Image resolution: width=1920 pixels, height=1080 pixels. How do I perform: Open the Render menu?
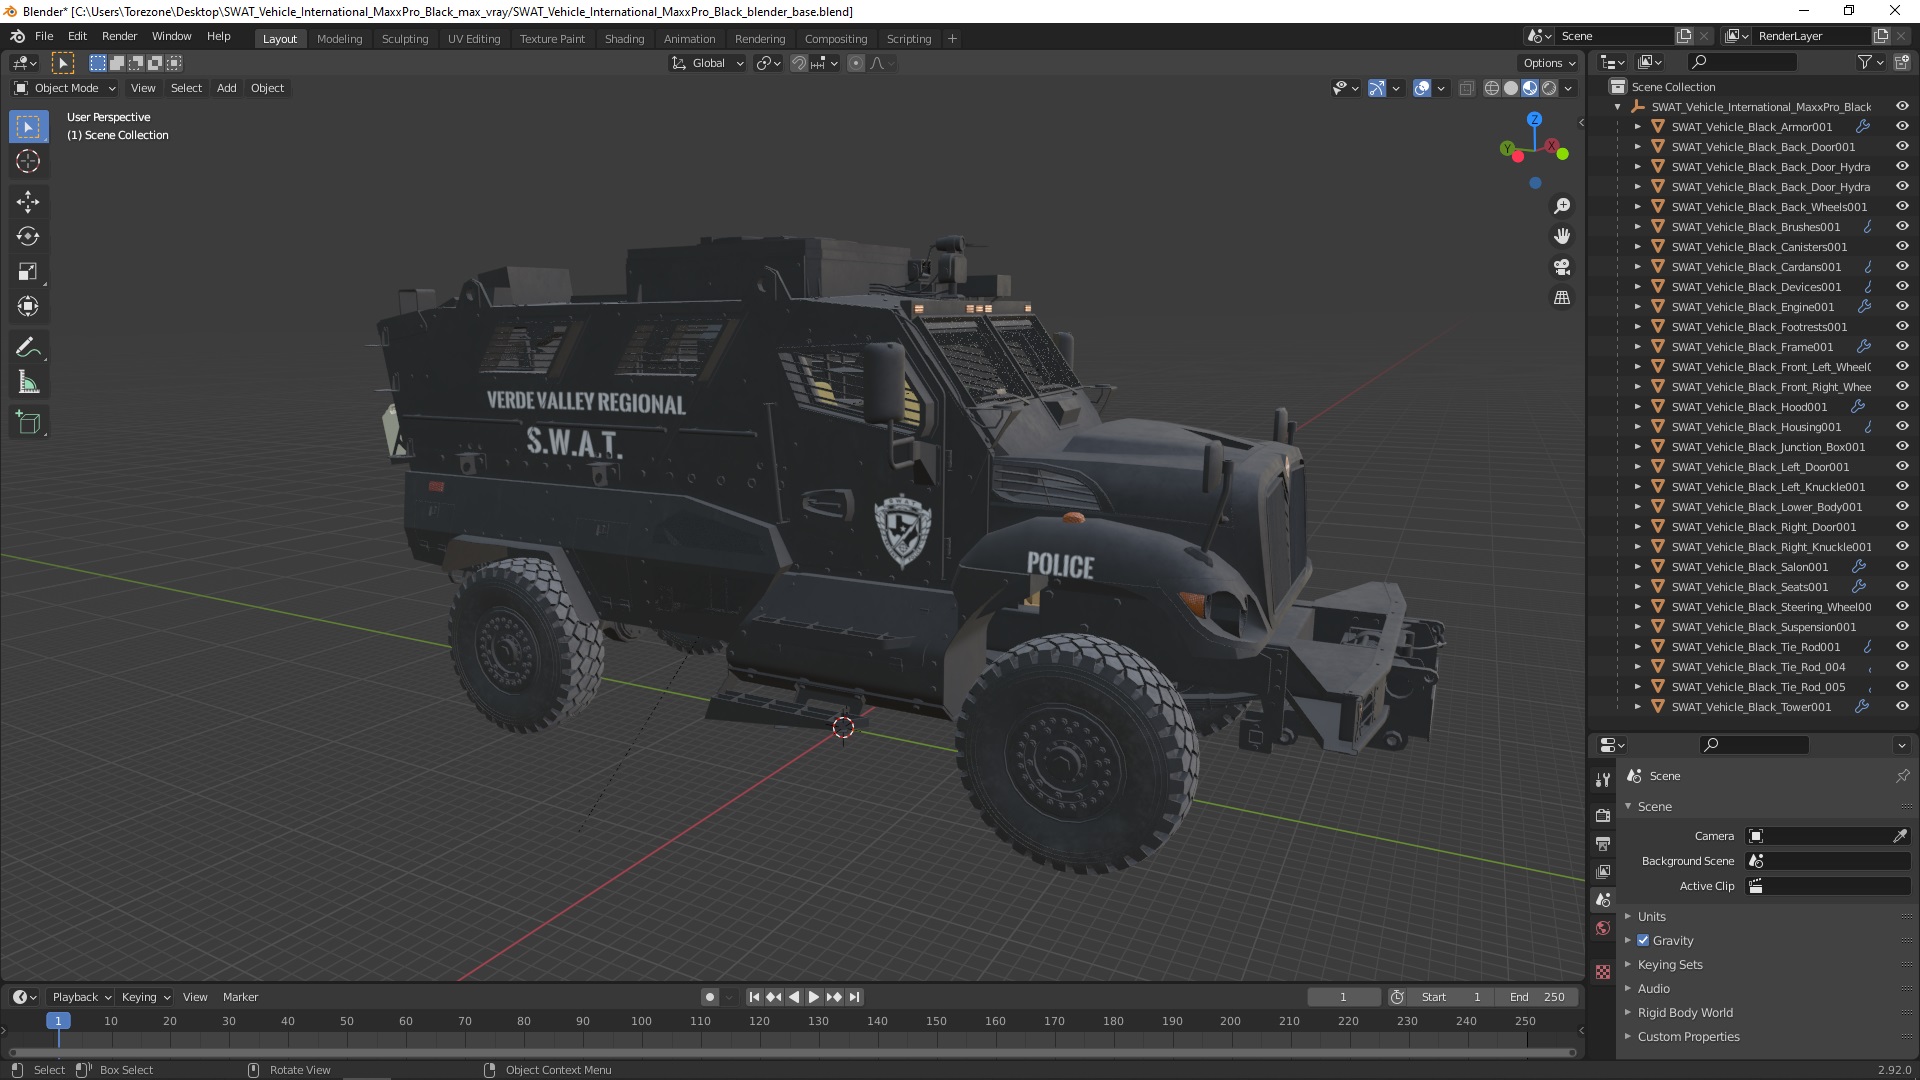119,36
